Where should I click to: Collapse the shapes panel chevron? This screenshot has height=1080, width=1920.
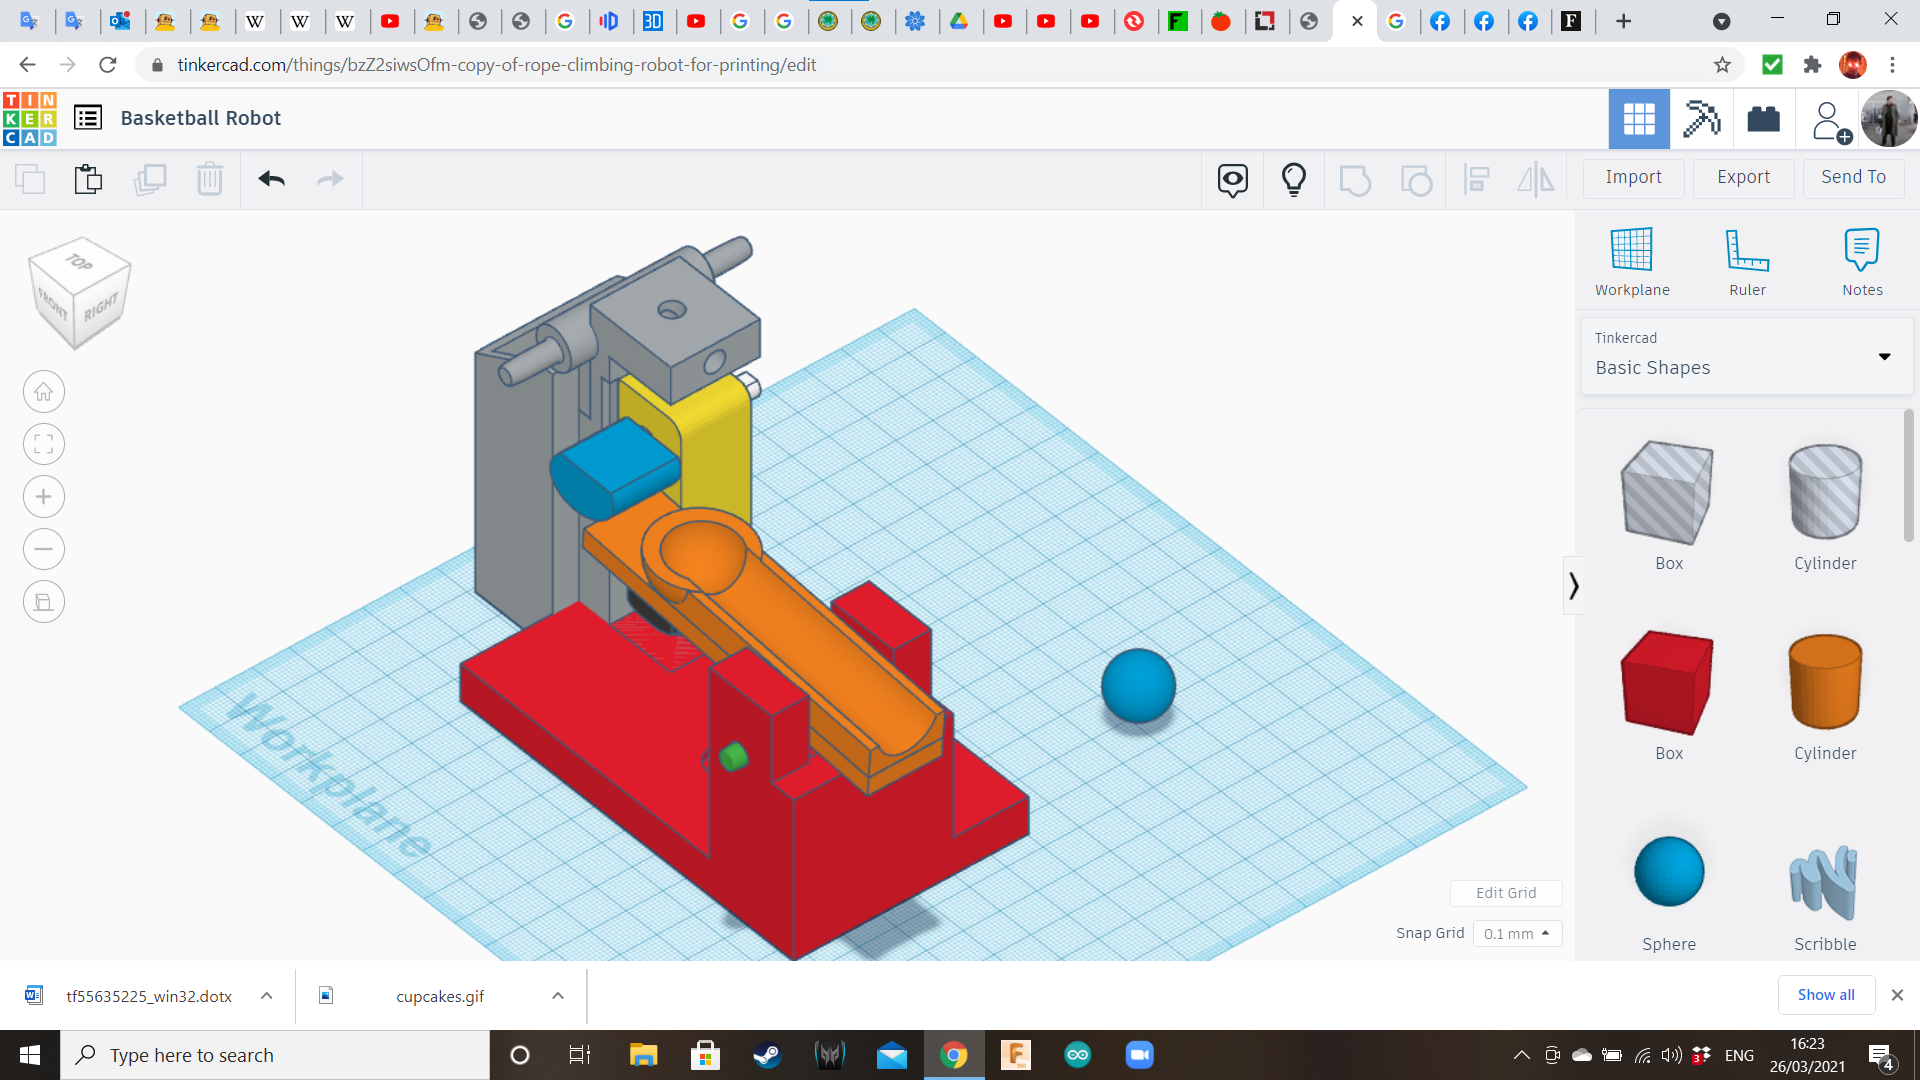coord(1573,586)
